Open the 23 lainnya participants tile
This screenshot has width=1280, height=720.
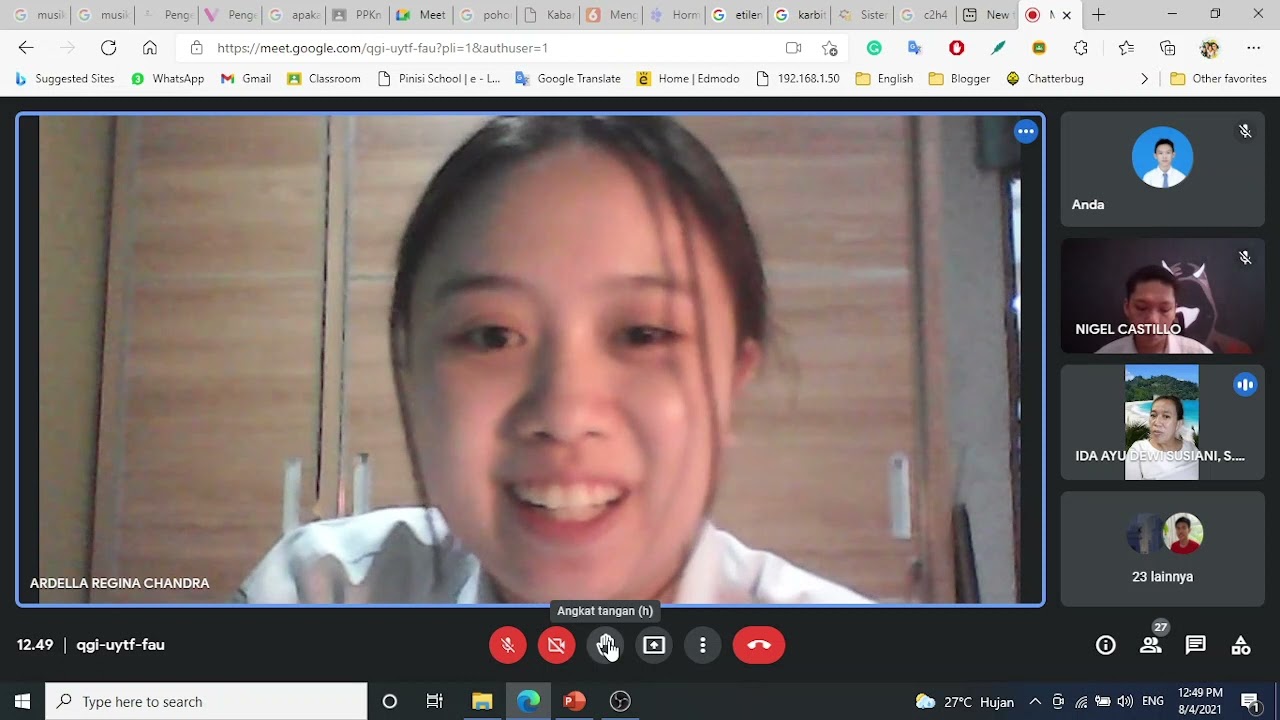(x=1163, y=549)
